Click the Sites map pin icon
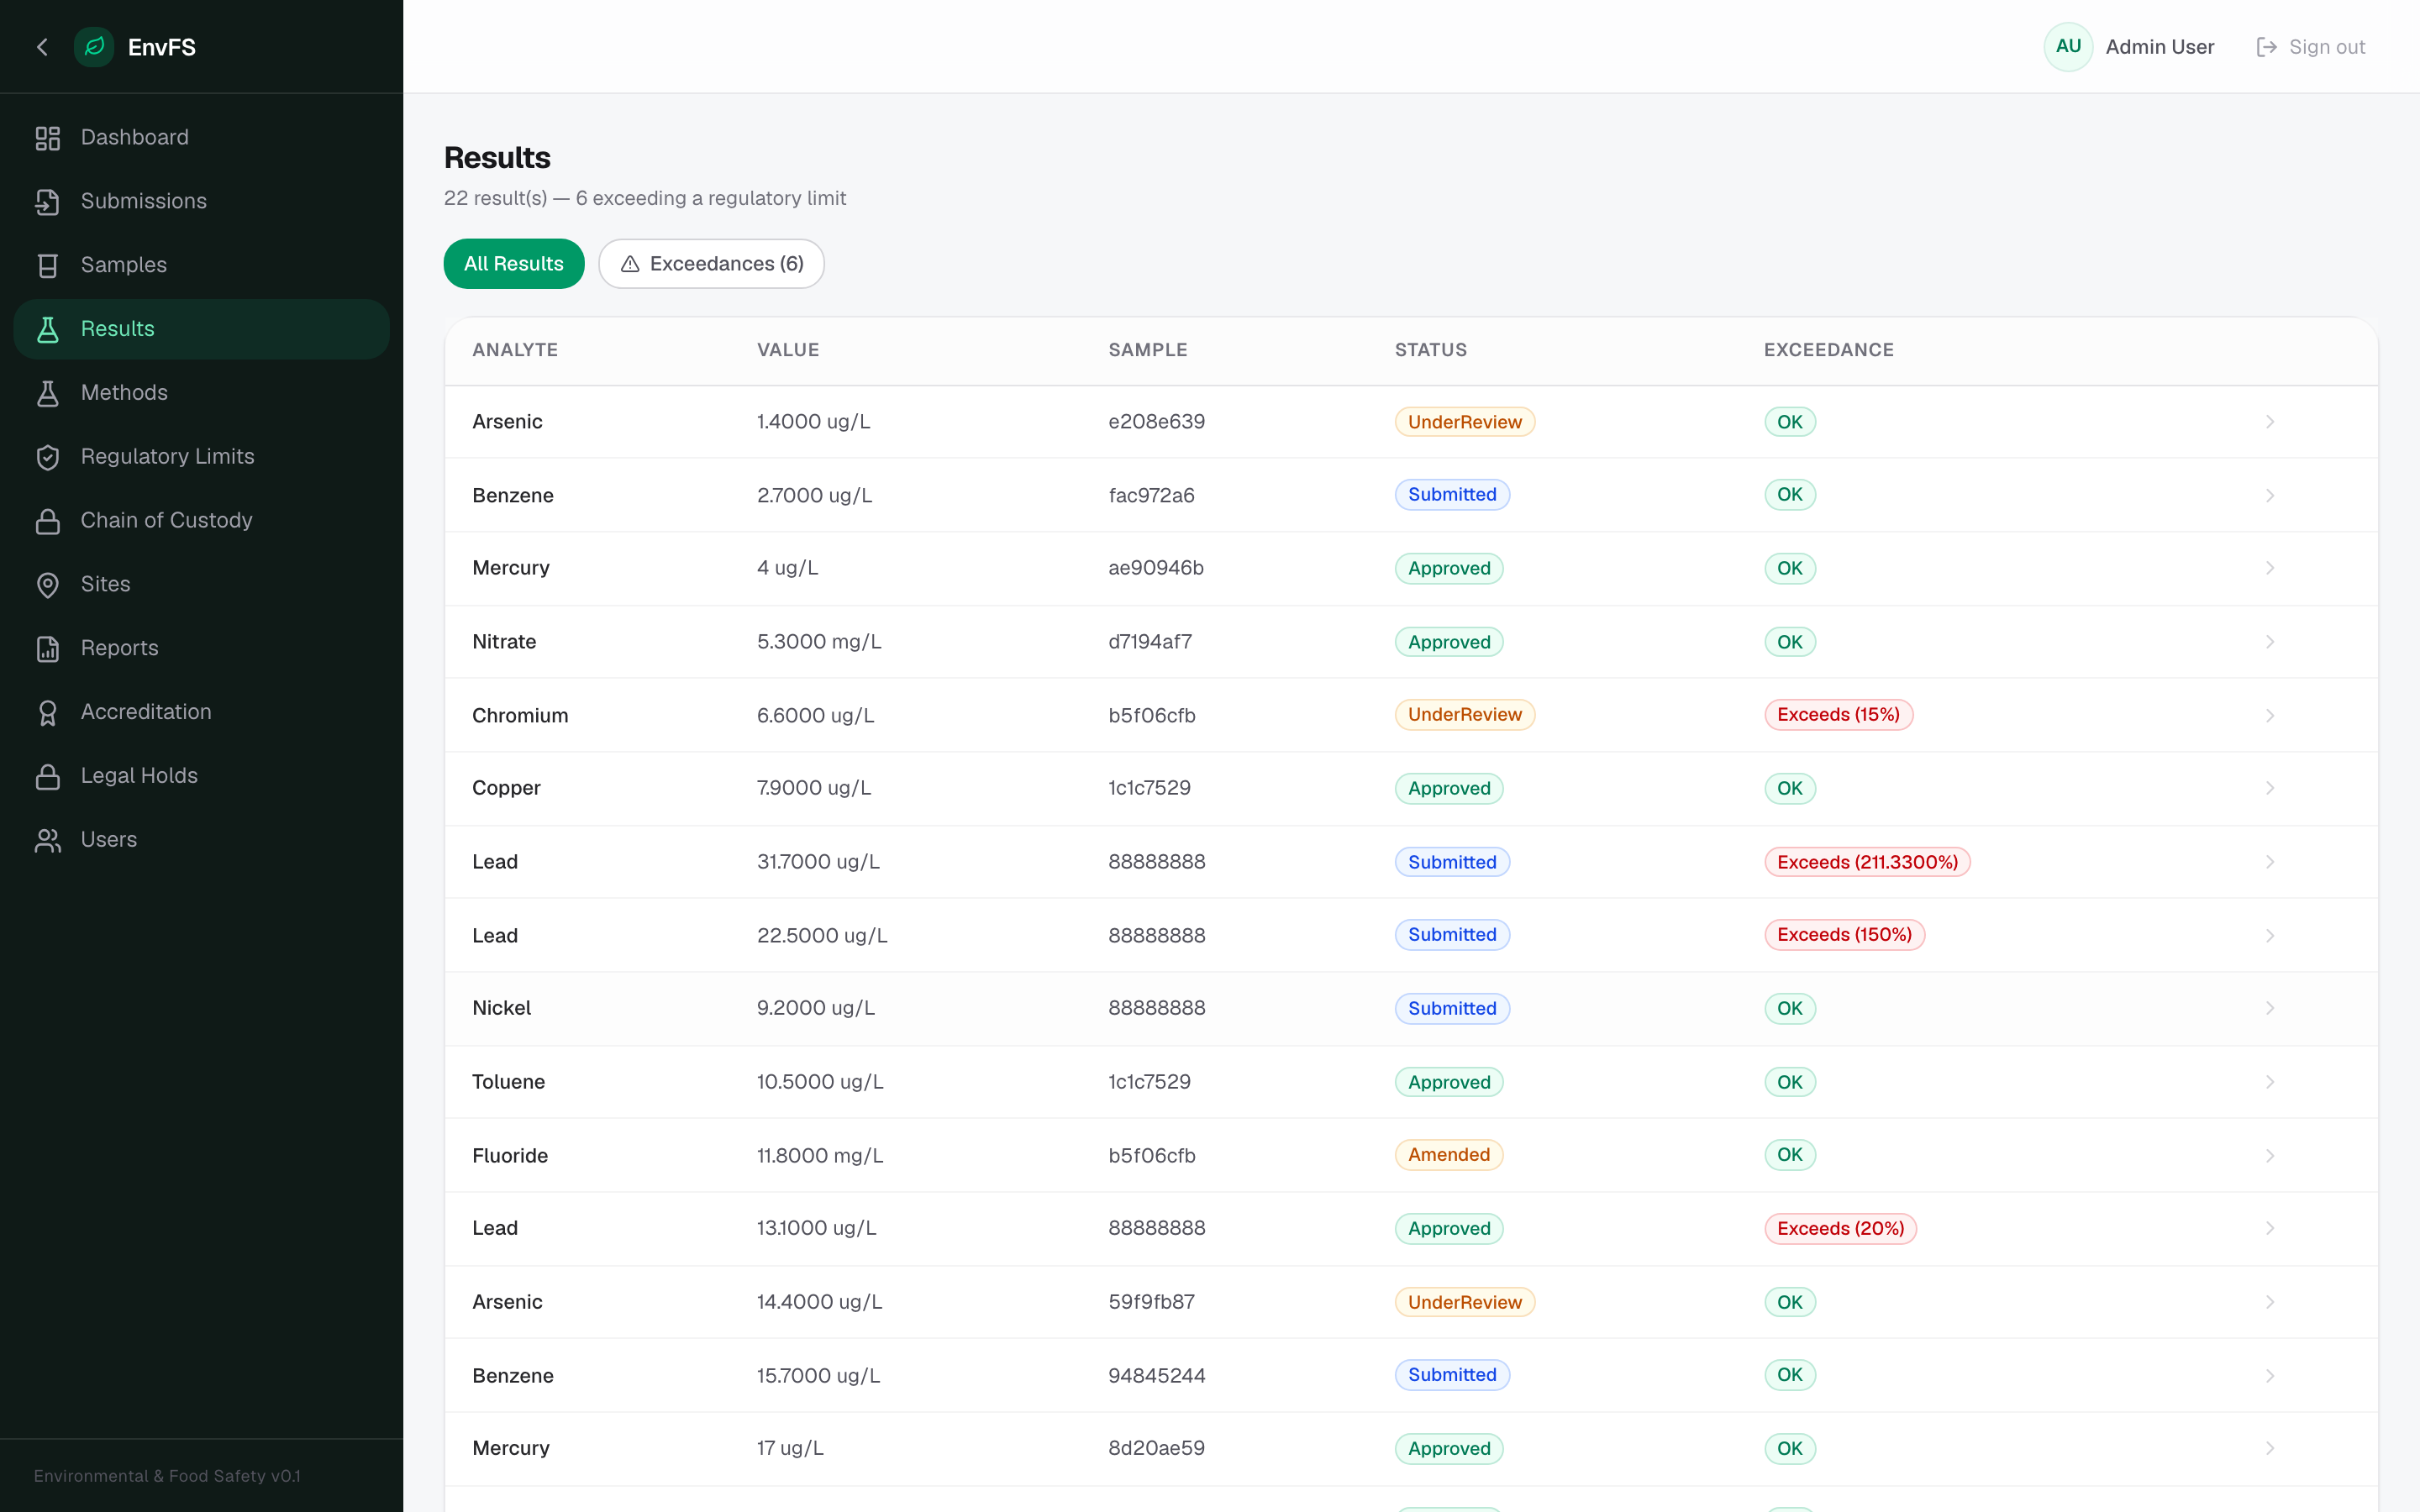The image size is (2420, 1512). (48, 585)
